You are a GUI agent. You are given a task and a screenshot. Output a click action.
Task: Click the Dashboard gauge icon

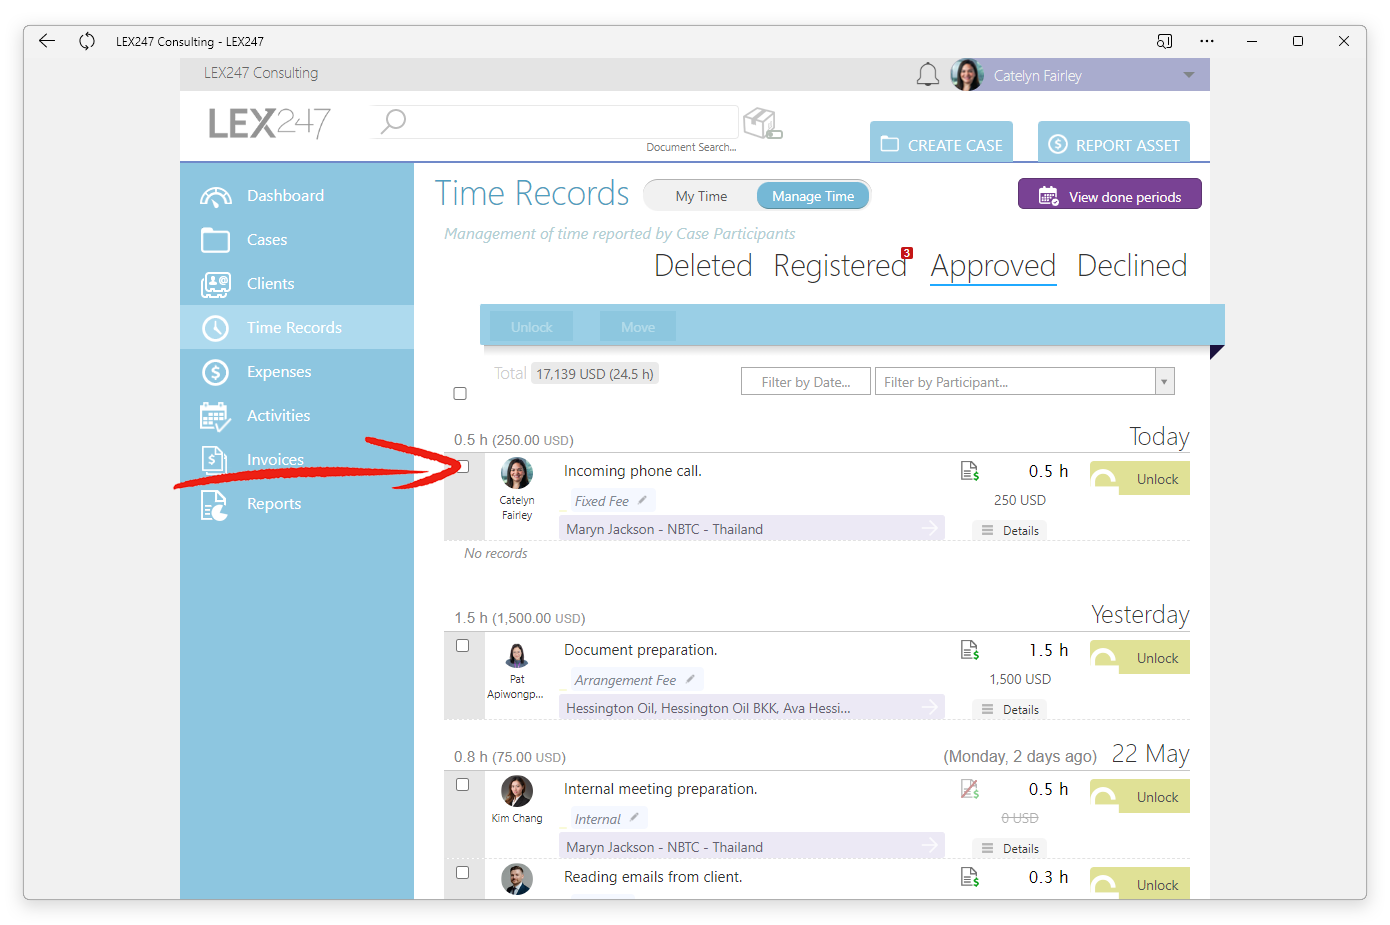tap(215, 196)
